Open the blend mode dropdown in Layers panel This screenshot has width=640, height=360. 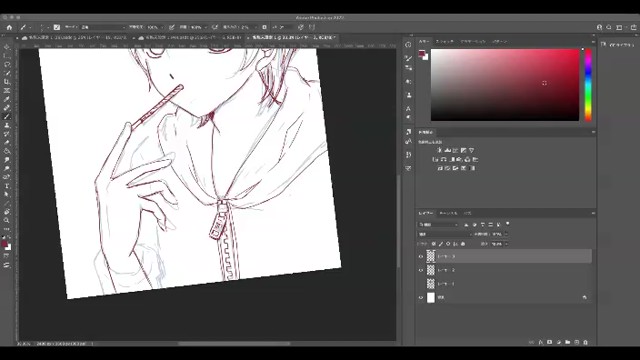point(445,234)
